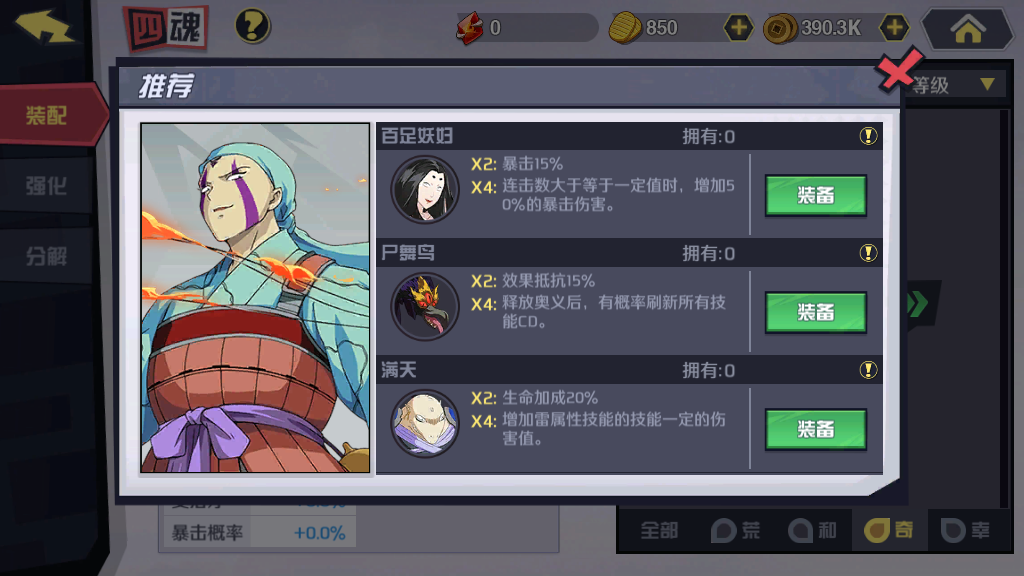Toggle the 奇 soul filter
The image size is (1024, 576).
click(889, 530)
